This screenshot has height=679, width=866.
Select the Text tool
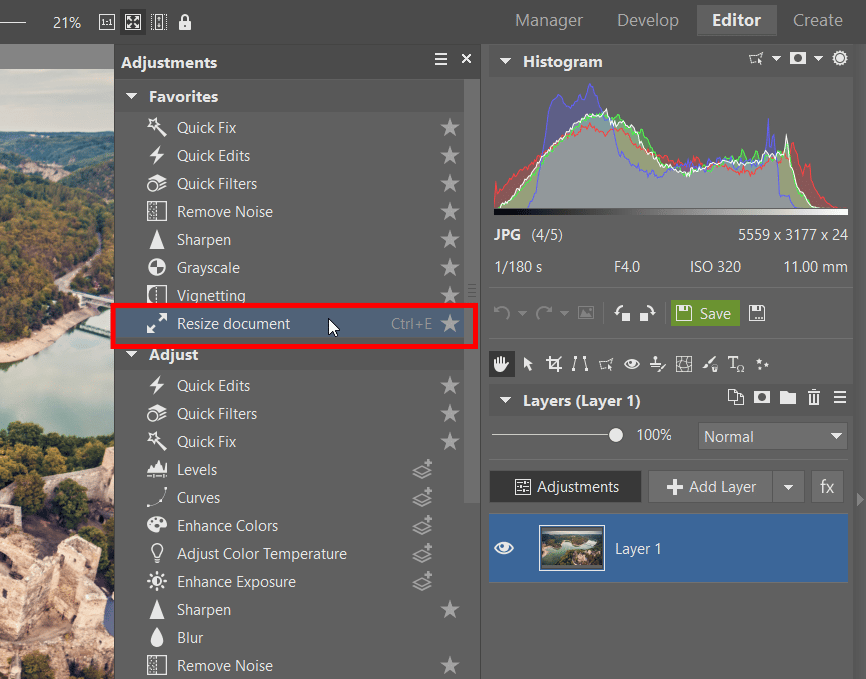[x=736, y=364]
